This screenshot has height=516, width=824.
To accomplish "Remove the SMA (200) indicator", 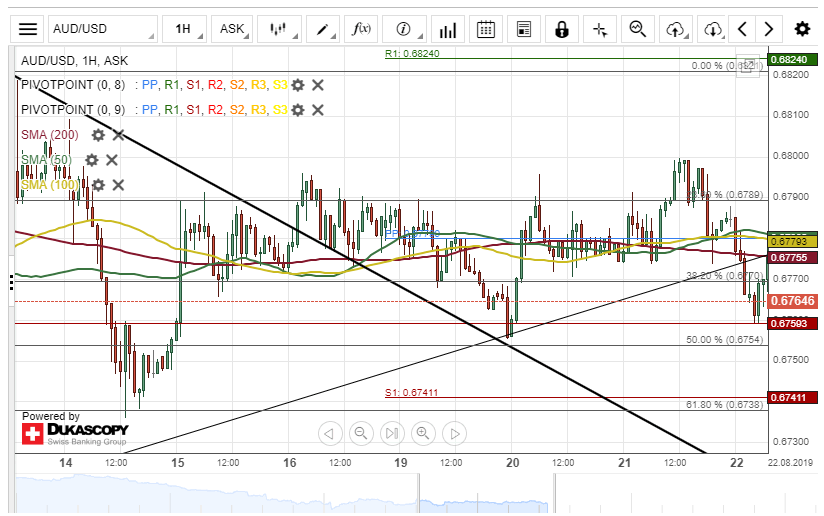I will (118, 135).
